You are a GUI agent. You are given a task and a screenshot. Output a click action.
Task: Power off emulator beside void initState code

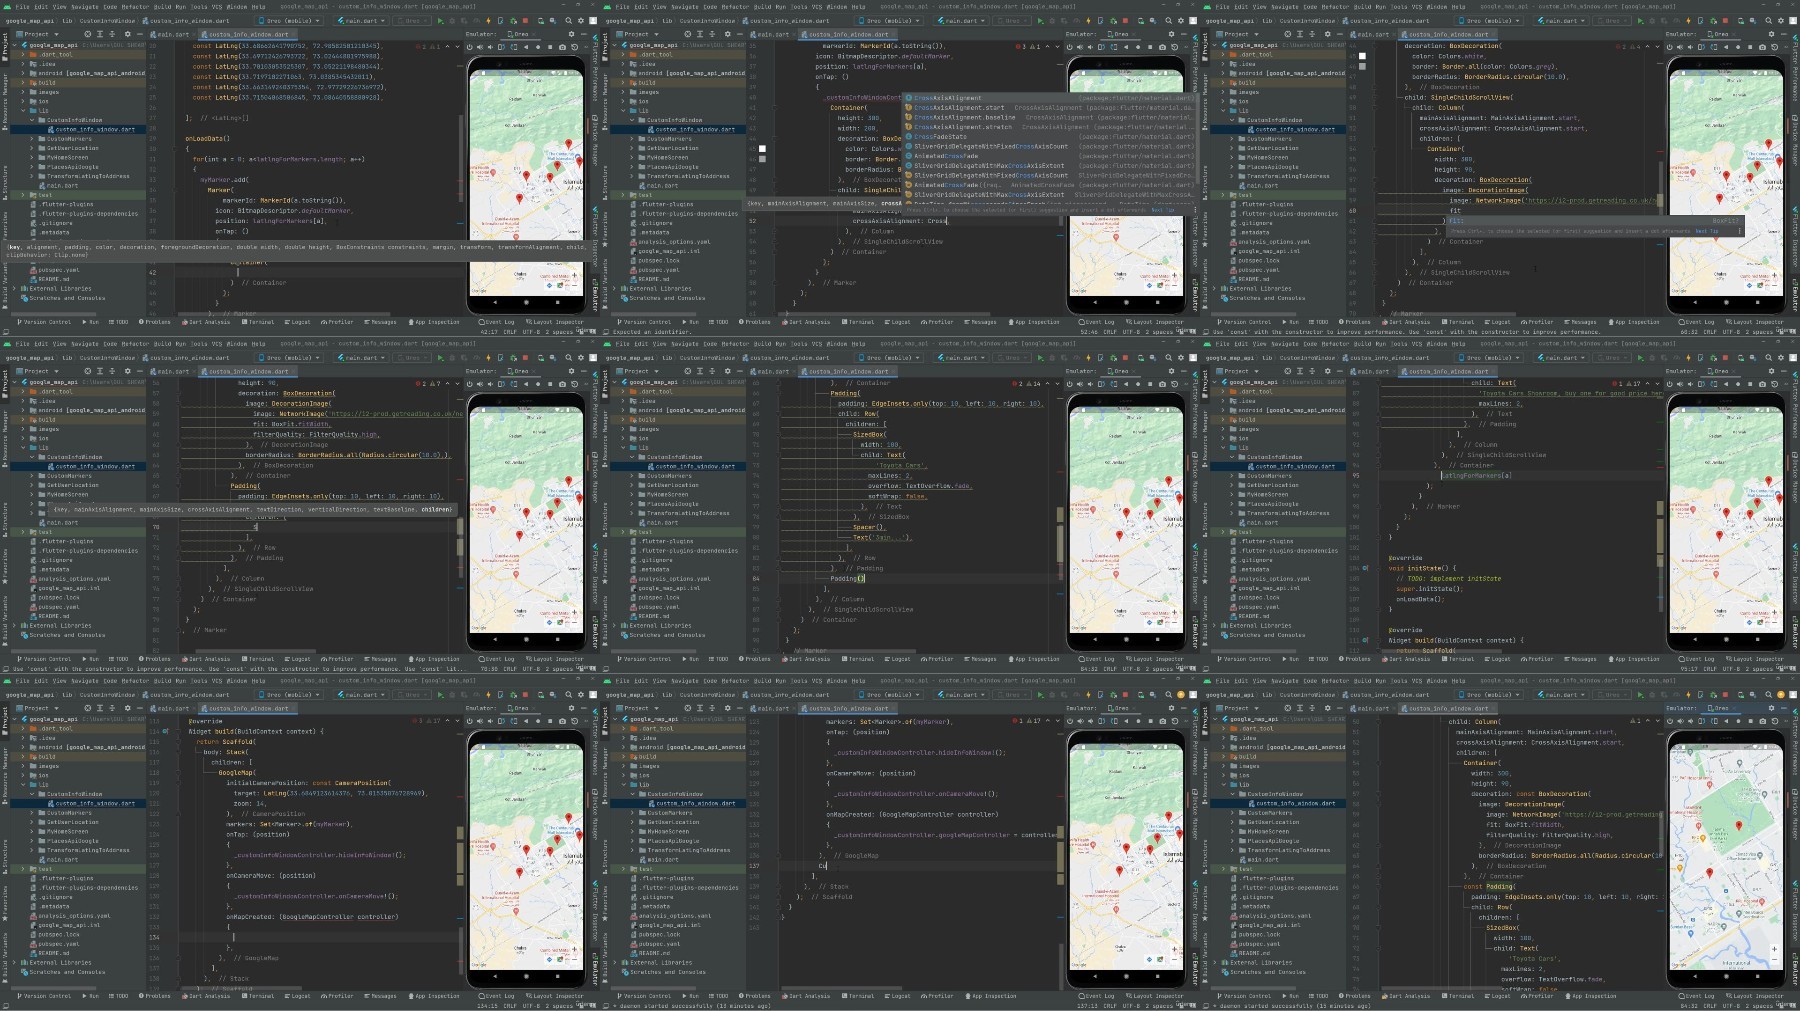[x=1669, y=384]
